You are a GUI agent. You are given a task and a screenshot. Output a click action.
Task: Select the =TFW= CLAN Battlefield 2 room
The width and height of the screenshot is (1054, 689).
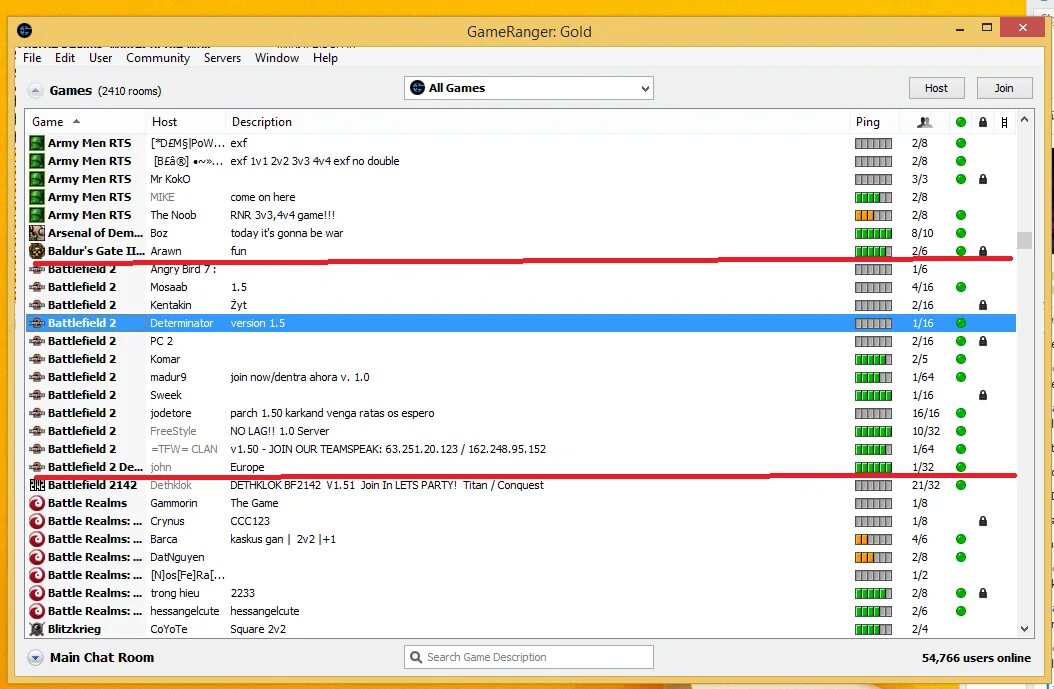[521, 449]
